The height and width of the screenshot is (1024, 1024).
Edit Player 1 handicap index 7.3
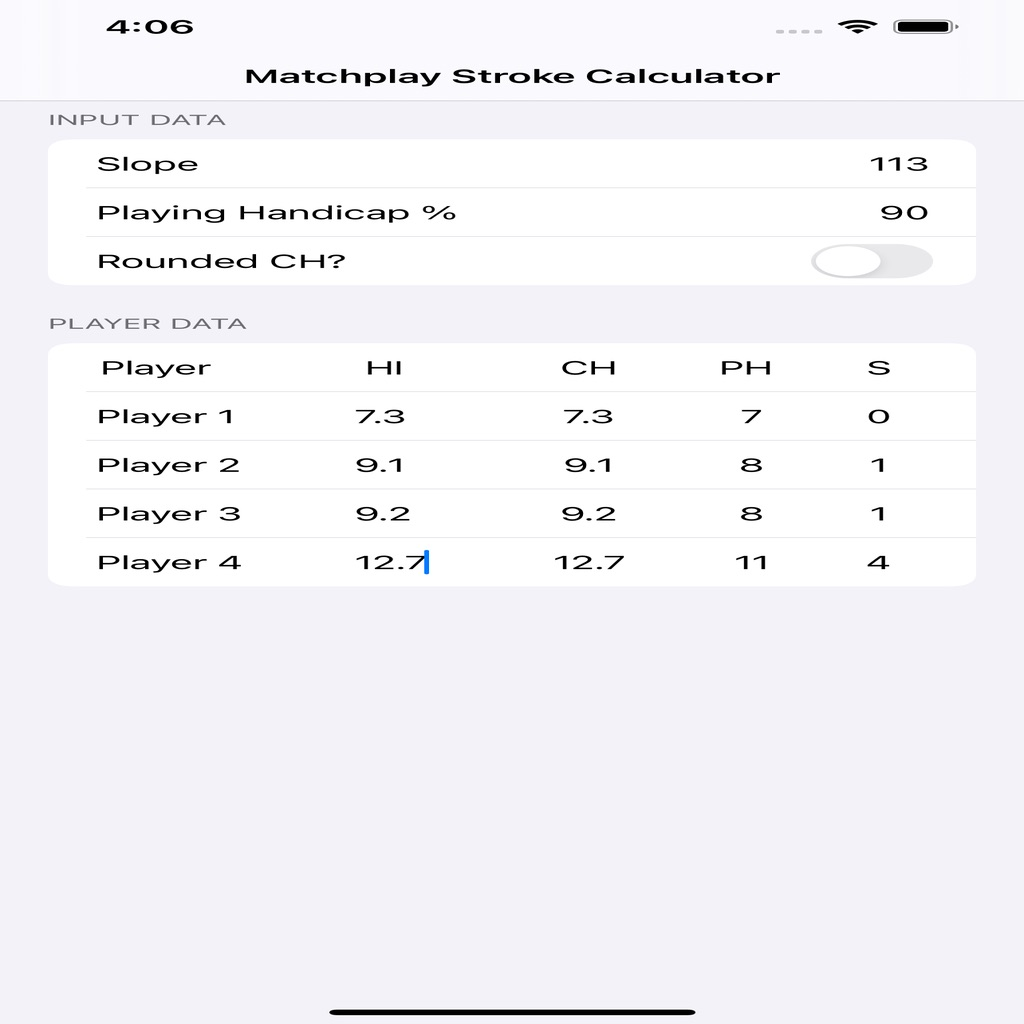coord(380,417)
